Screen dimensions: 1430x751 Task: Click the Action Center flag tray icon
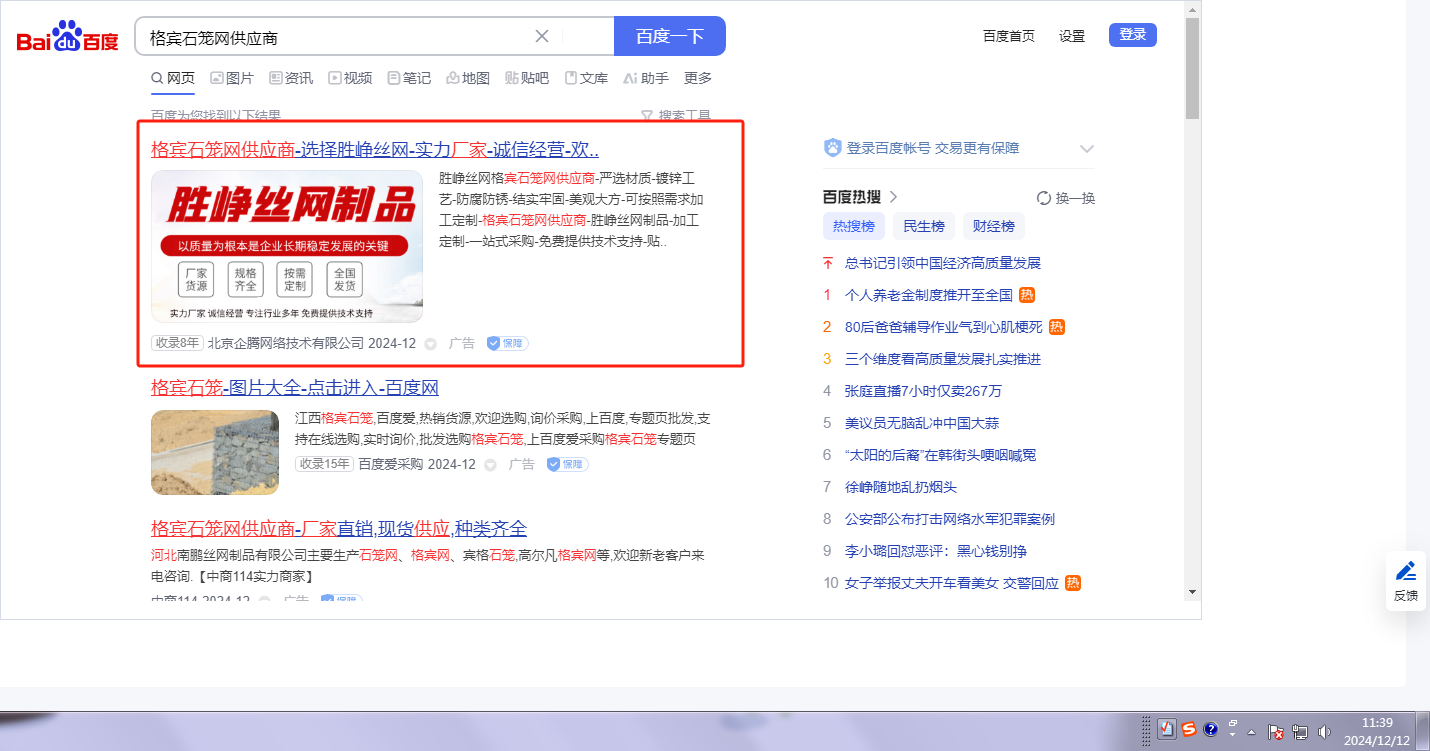pyautogui.click(x=1276, y=732)
